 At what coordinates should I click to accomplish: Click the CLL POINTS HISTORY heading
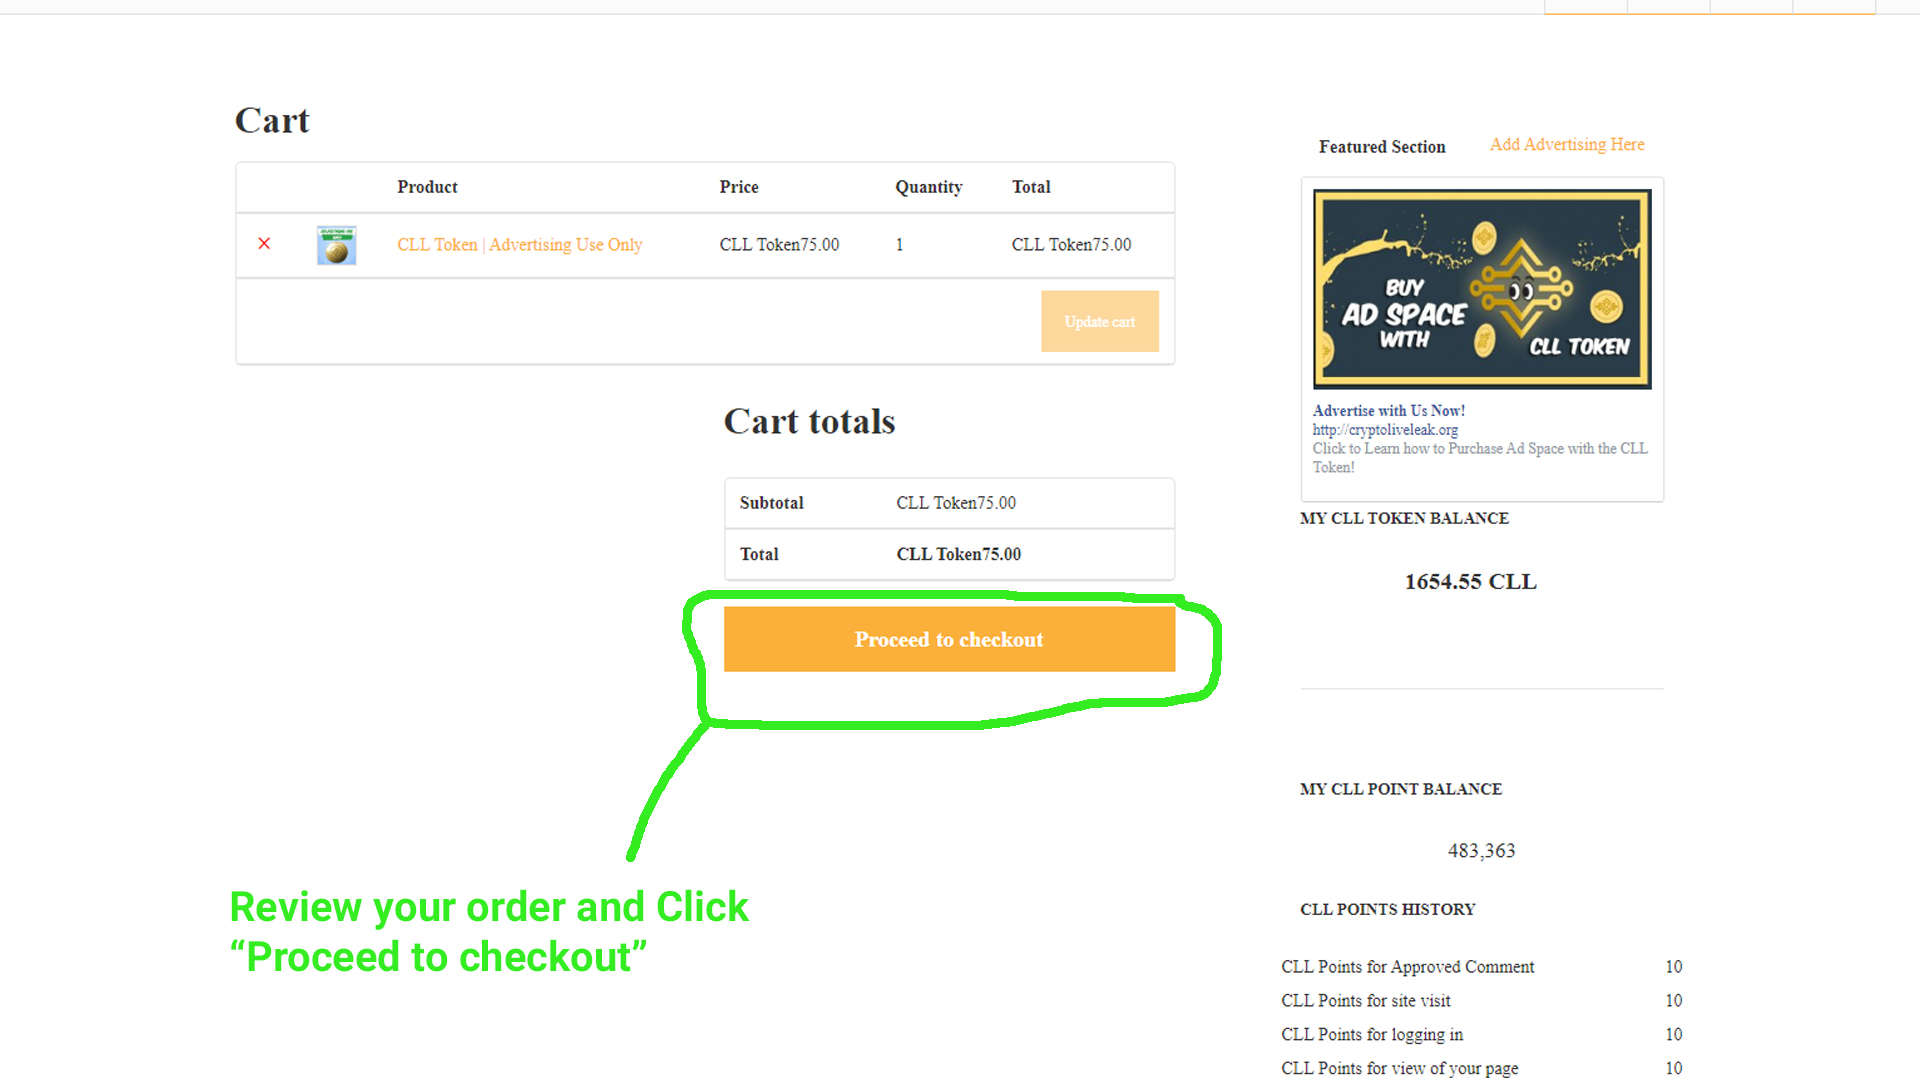[1387, 910]
